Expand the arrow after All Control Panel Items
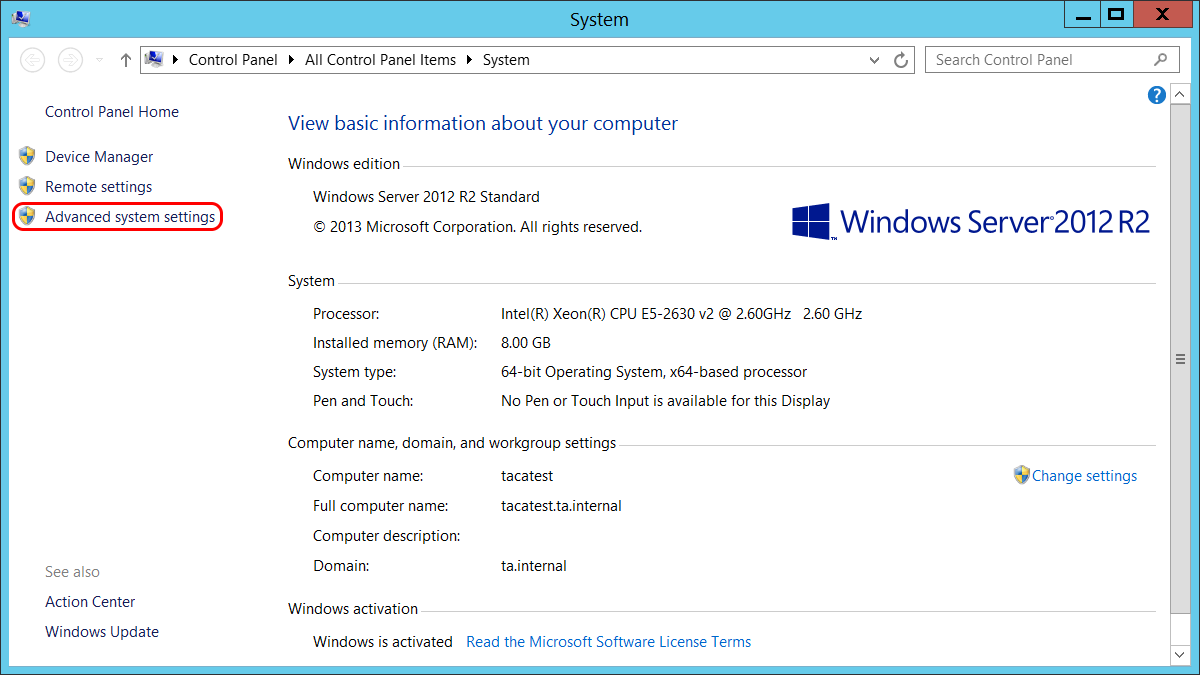Screen dimensions: 1200x675 469,60
